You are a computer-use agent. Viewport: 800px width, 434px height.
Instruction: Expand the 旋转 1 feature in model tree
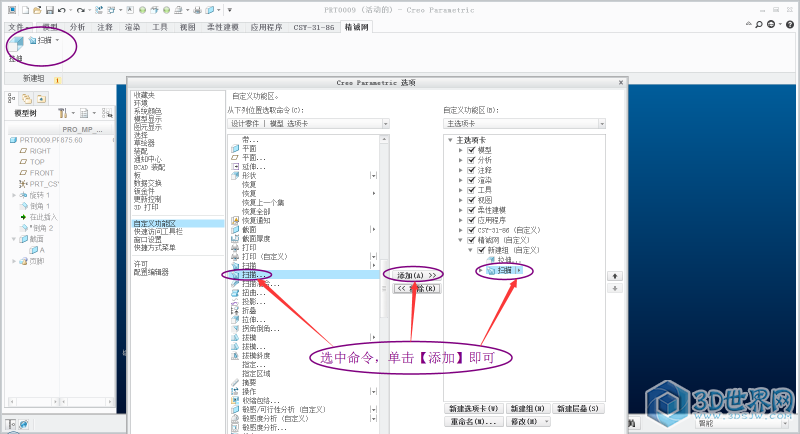coord(14,195)
